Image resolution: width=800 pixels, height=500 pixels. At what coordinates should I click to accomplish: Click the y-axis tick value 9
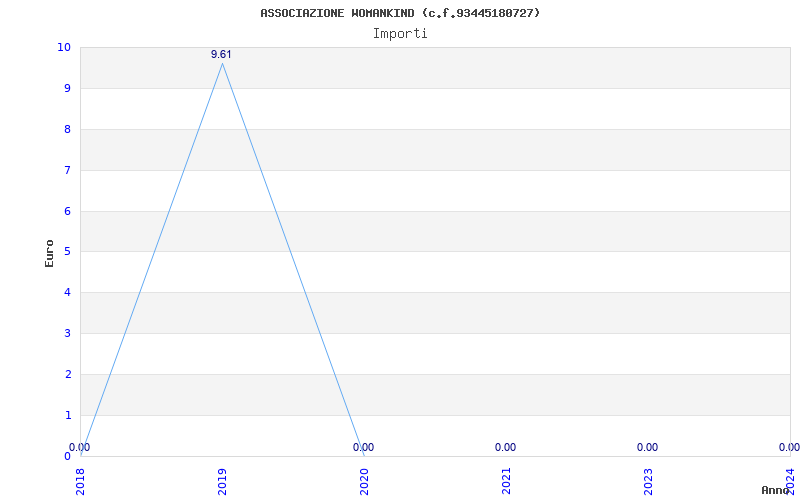tap(67, 88)
